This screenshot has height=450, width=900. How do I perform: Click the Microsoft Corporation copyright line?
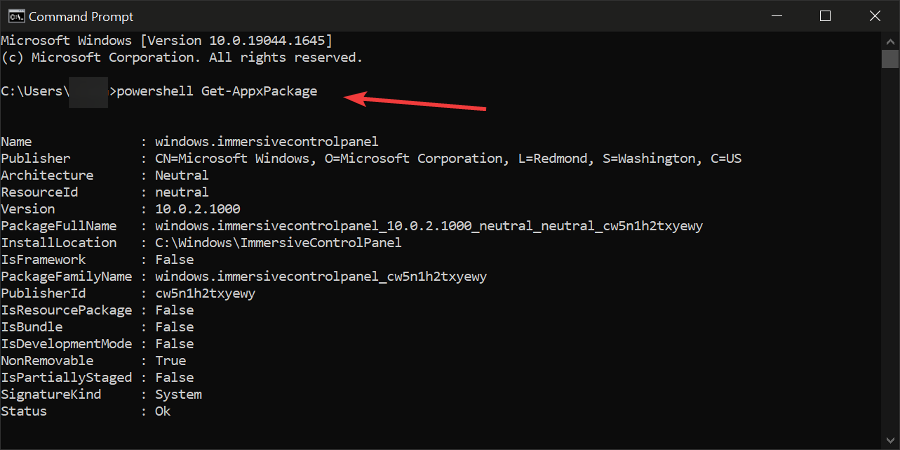point(181,57)
